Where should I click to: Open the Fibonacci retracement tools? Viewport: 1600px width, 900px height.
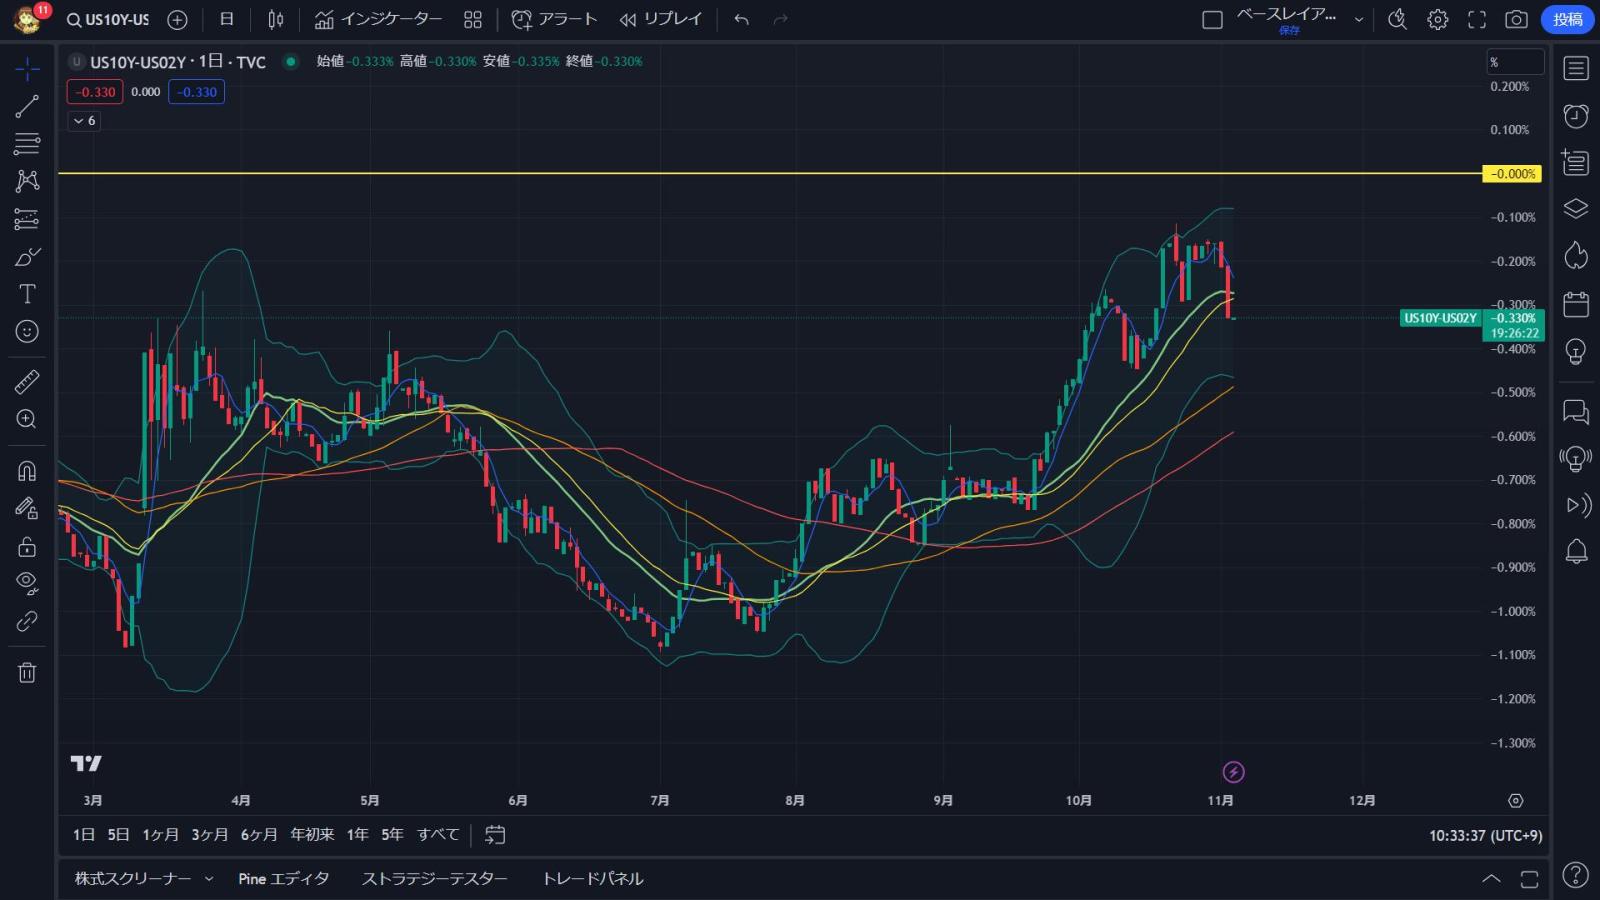pos(27,143)
